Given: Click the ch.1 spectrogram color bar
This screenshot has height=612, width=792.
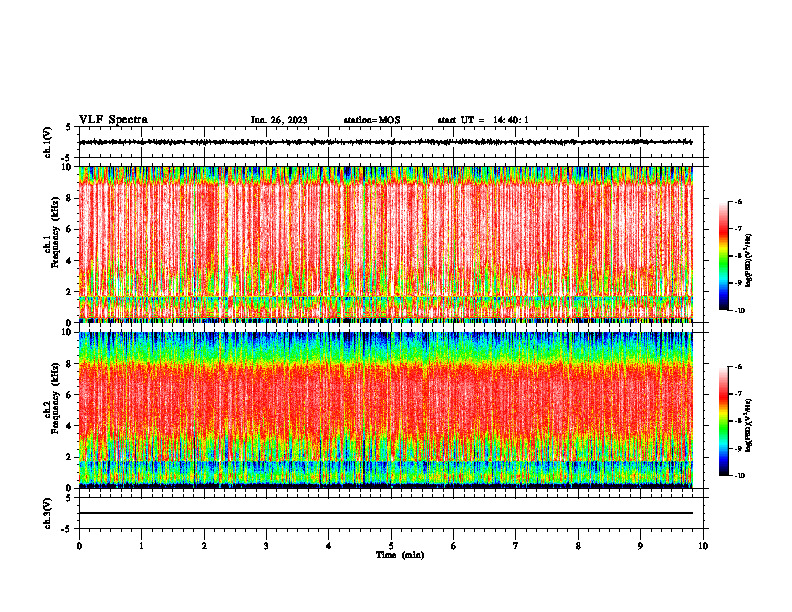Looking at the screenshot, I should (723, 256).
